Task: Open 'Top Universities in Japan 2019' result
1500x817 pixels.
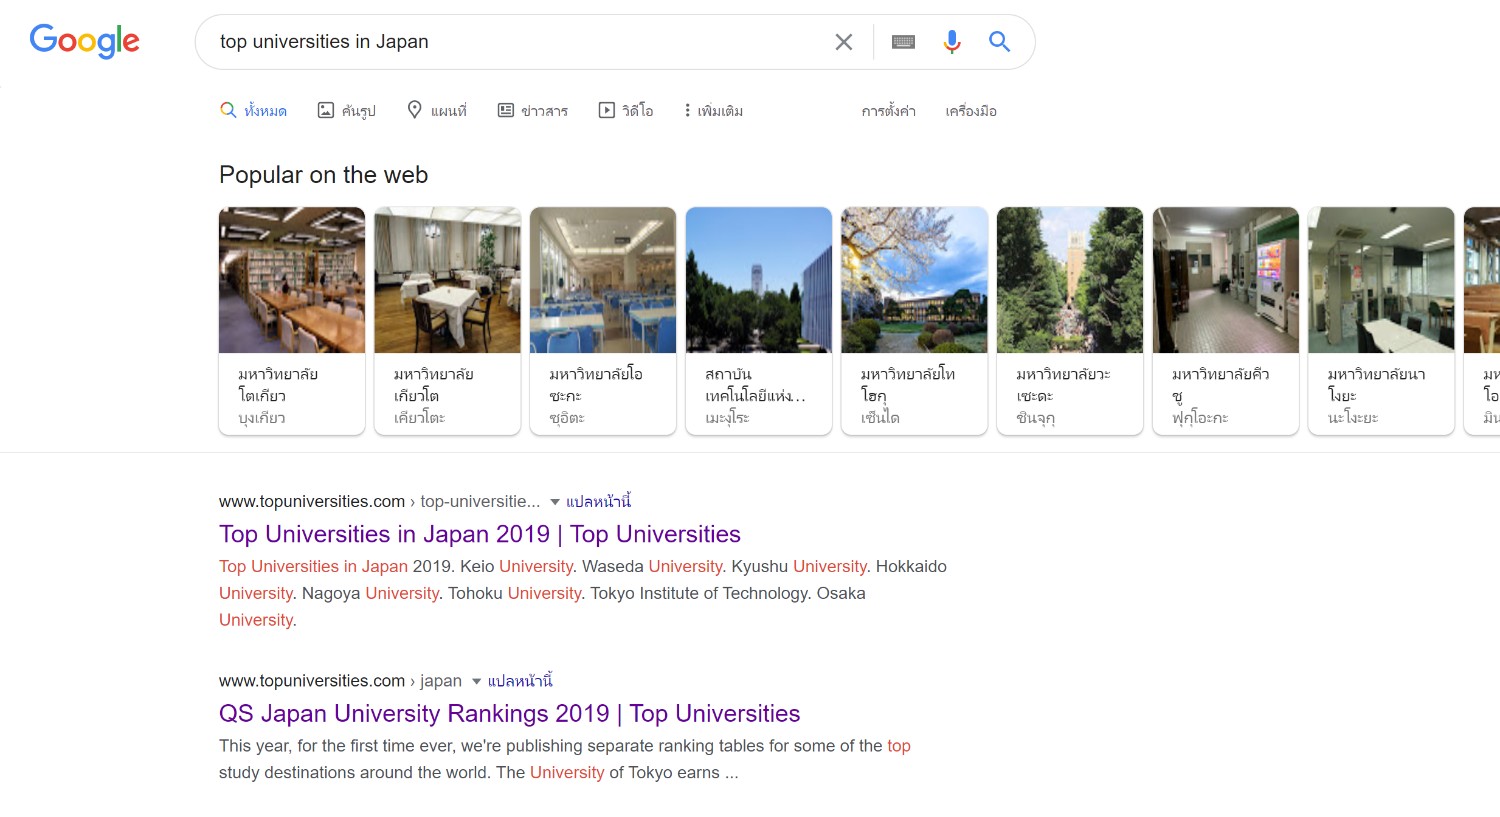Action: point(480,534)
